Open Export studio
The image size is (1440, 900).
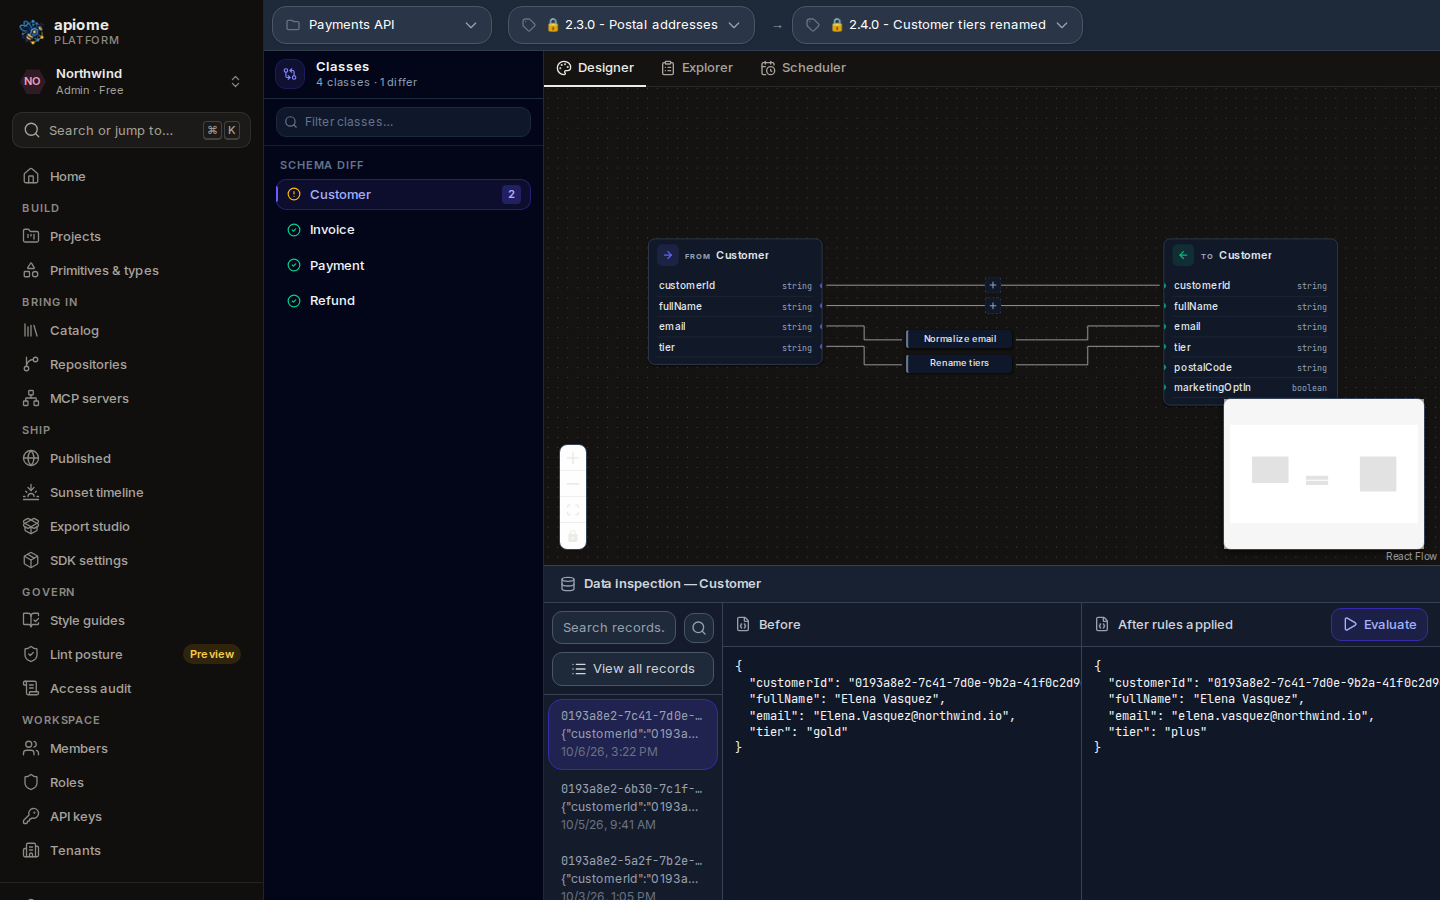(x=131, y=526)
